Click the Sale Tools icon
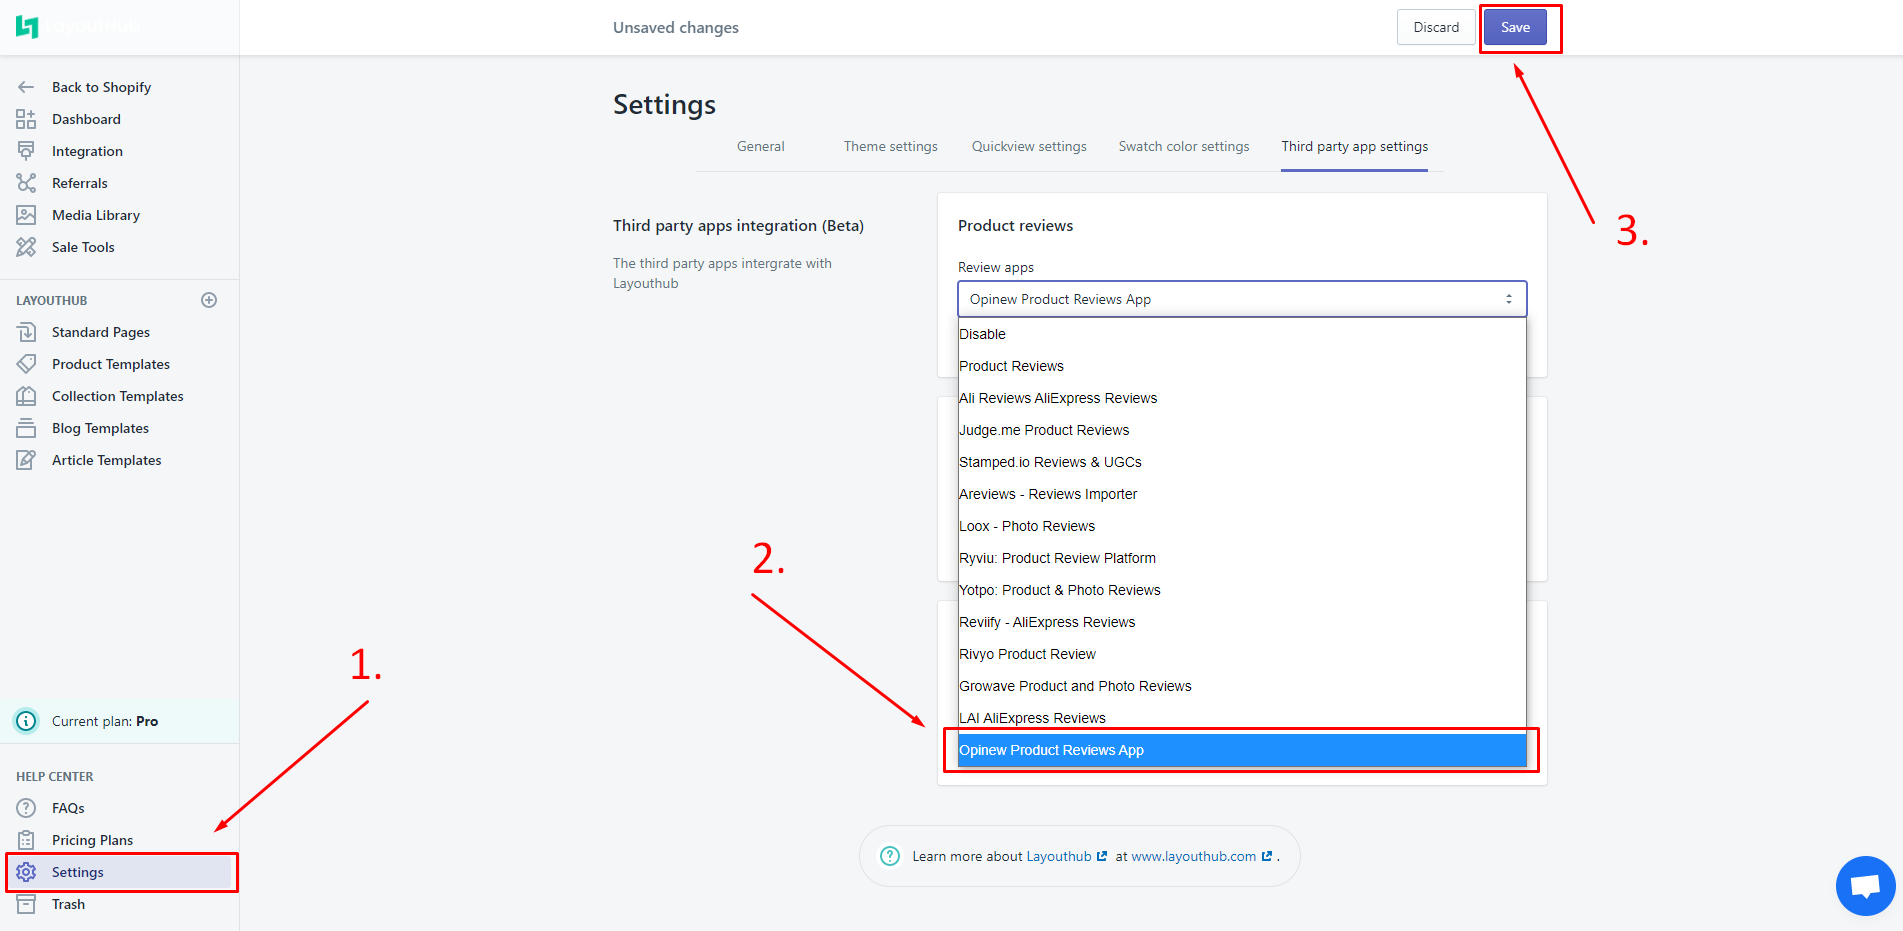Image resolution: width=1903 pixels, height=931 pixels. (26, 247)
